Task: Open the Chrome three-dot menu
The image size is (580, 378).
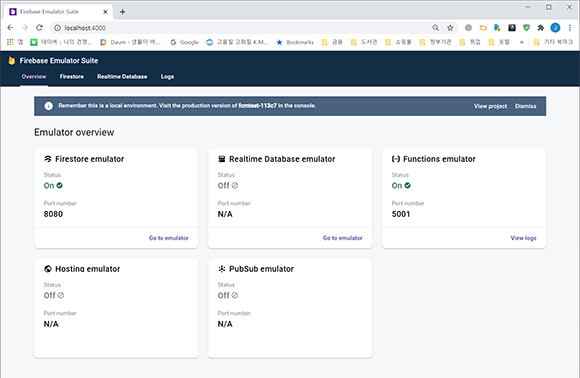Action: click(570, 28)
